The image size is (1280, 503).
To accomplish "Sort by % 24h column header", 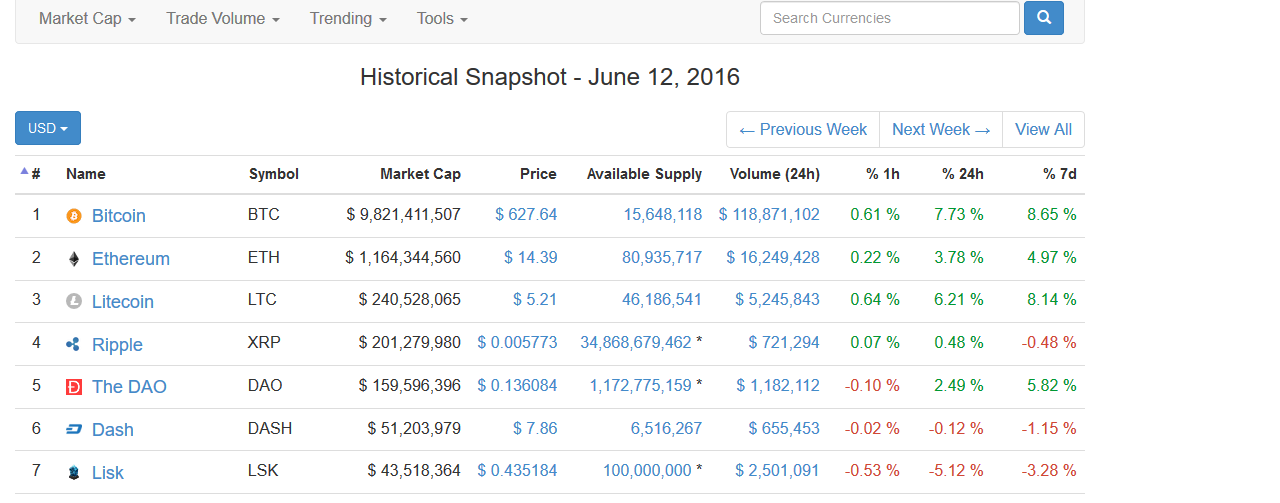I will tap(963, 174).
